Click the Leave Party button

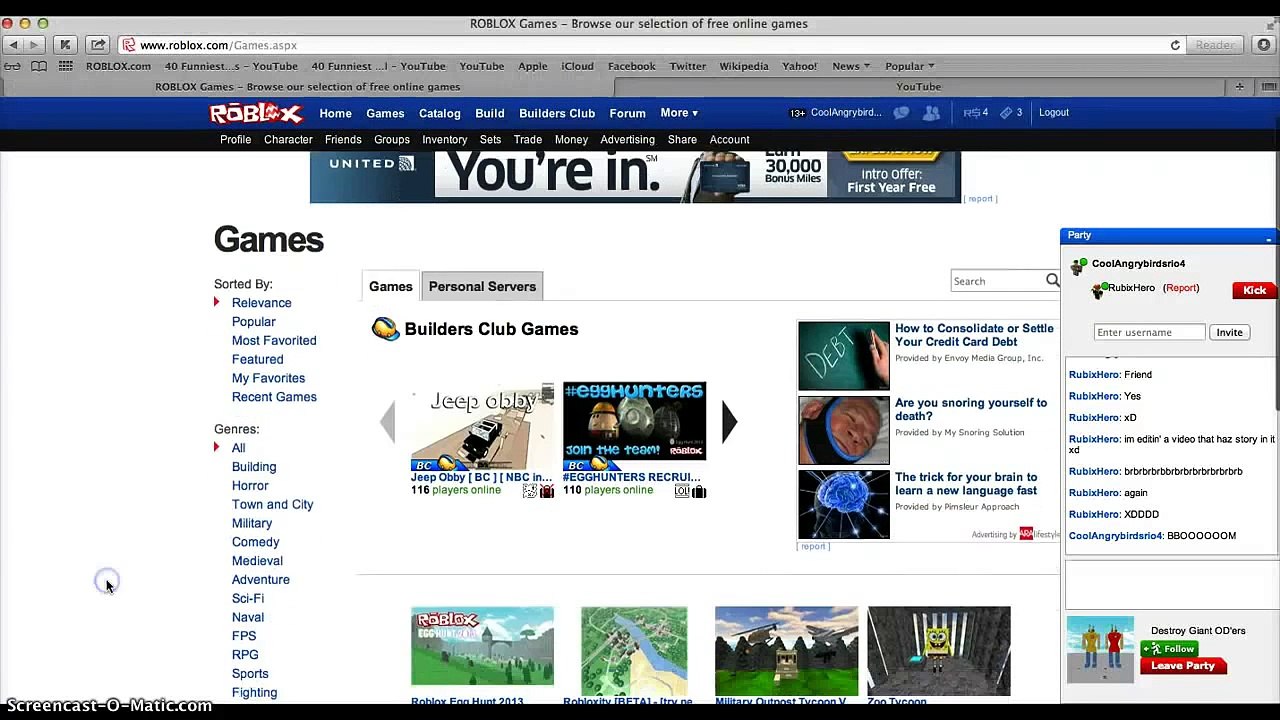coord(1183,666)
